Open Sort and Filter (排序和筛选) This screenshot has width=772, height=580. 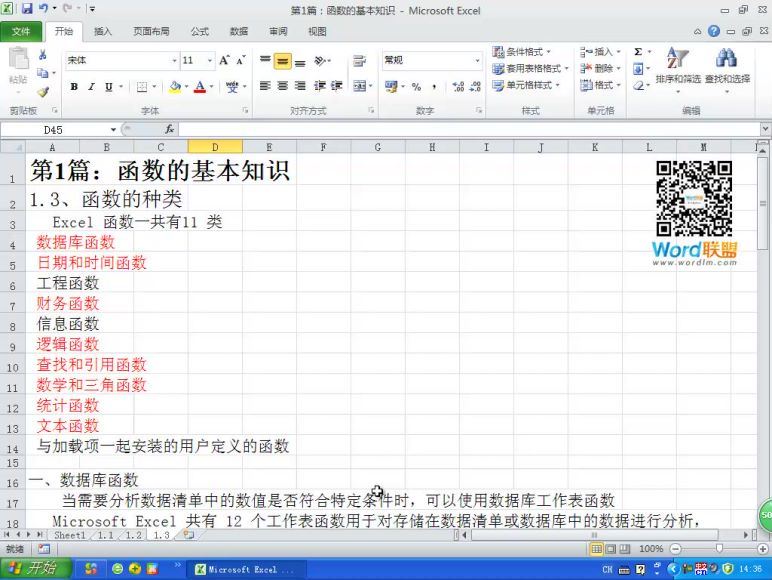[677, 69]
